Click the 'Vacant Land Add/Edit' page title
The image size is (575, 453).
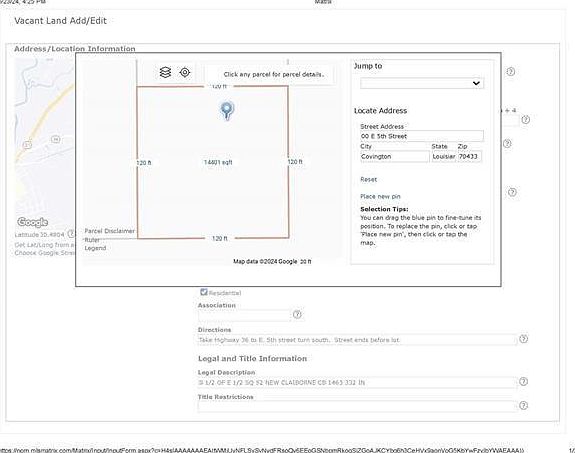pyautogui.click(x=61, y=21)
